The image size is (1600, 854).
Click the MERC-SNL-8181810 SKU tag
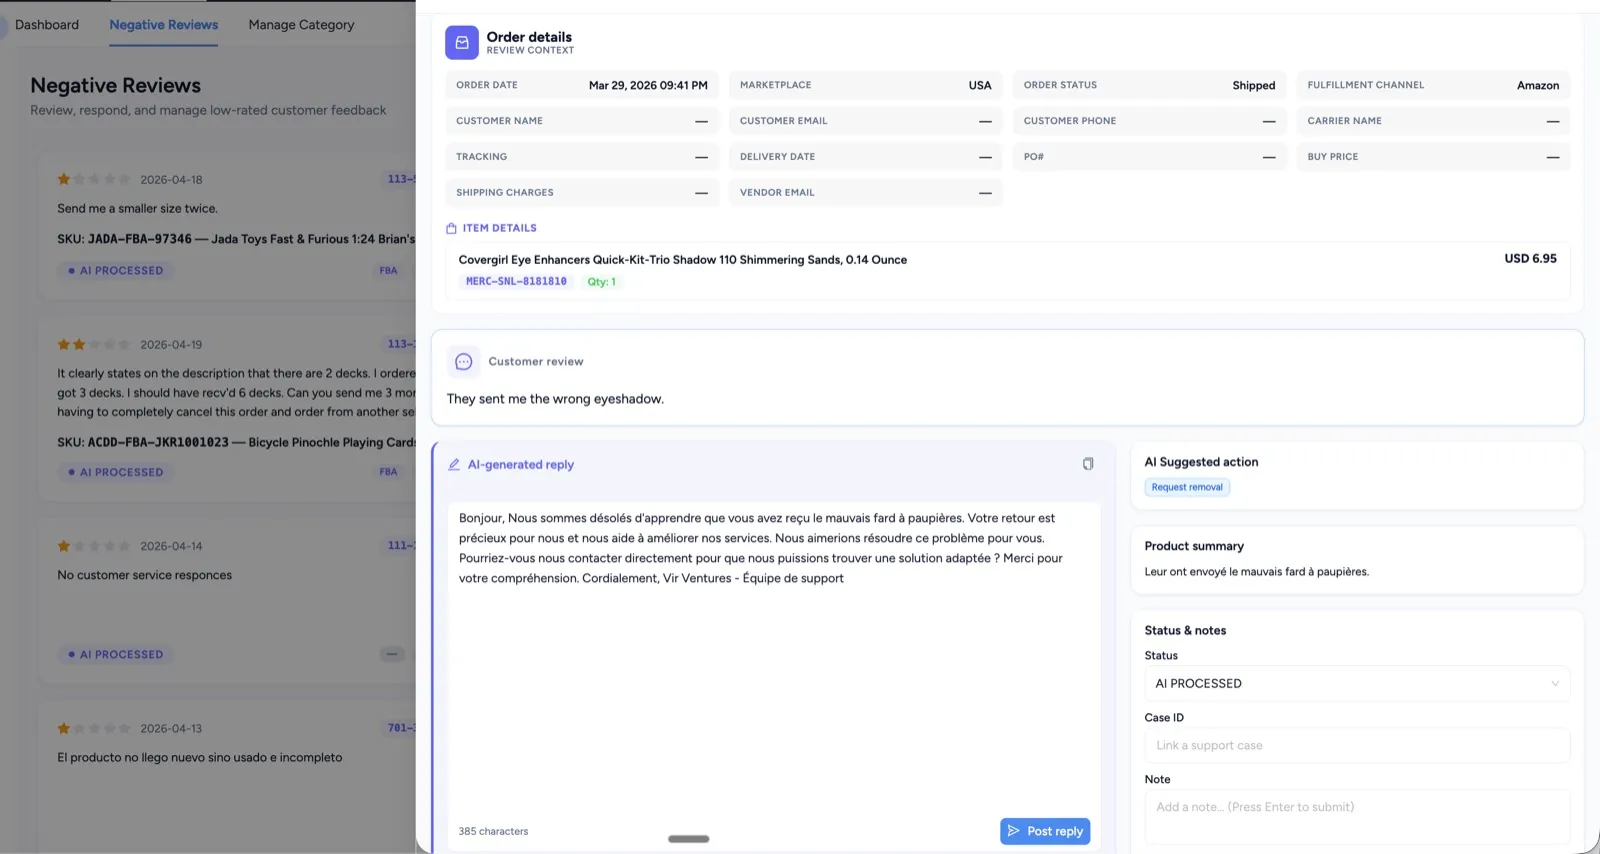pyautogui.click(x=516, y=282)
